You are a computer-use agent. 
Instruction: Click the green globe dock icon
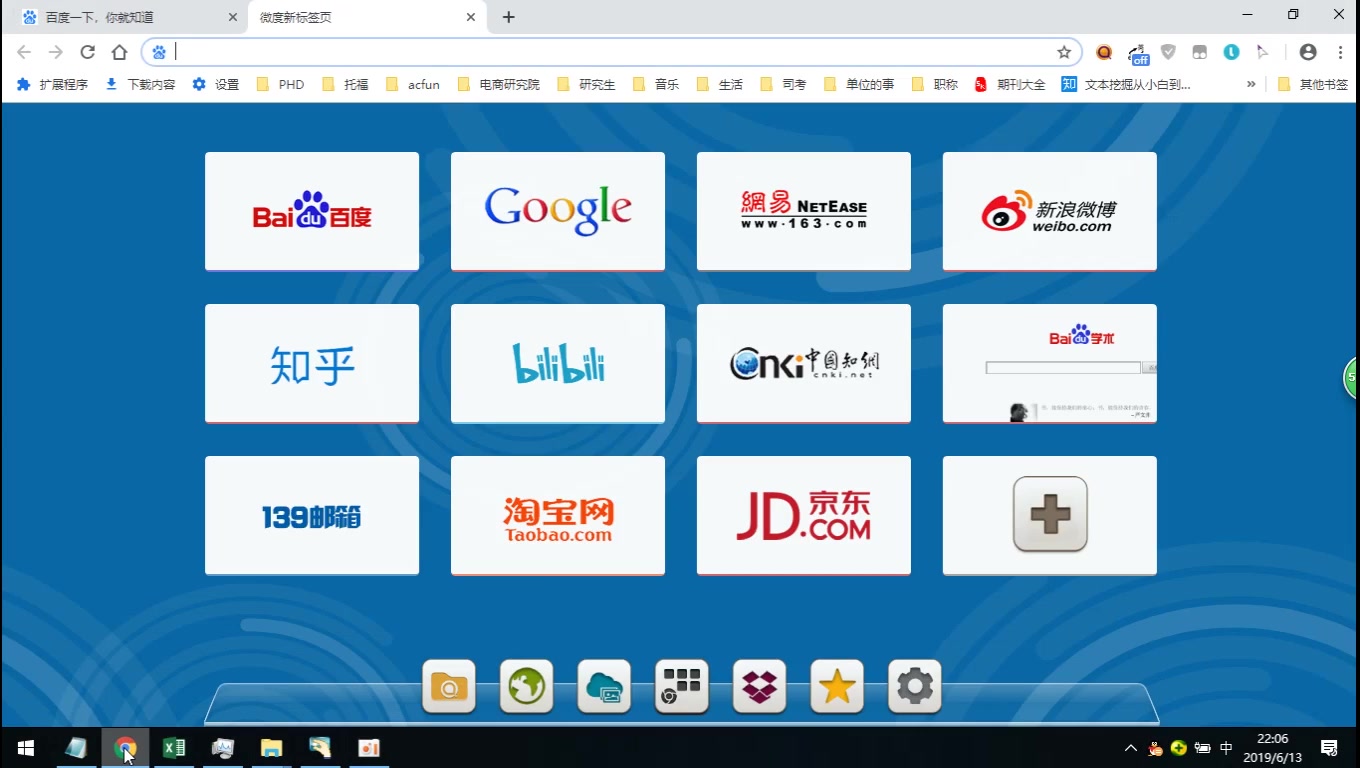click(527, 686)
